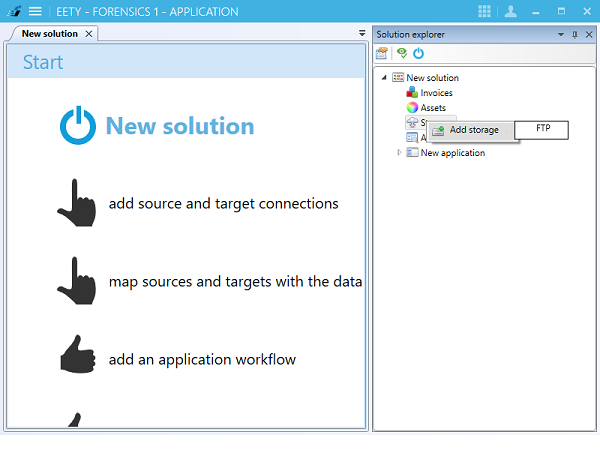Choose Add storage from context menu

tap(473, 130)
